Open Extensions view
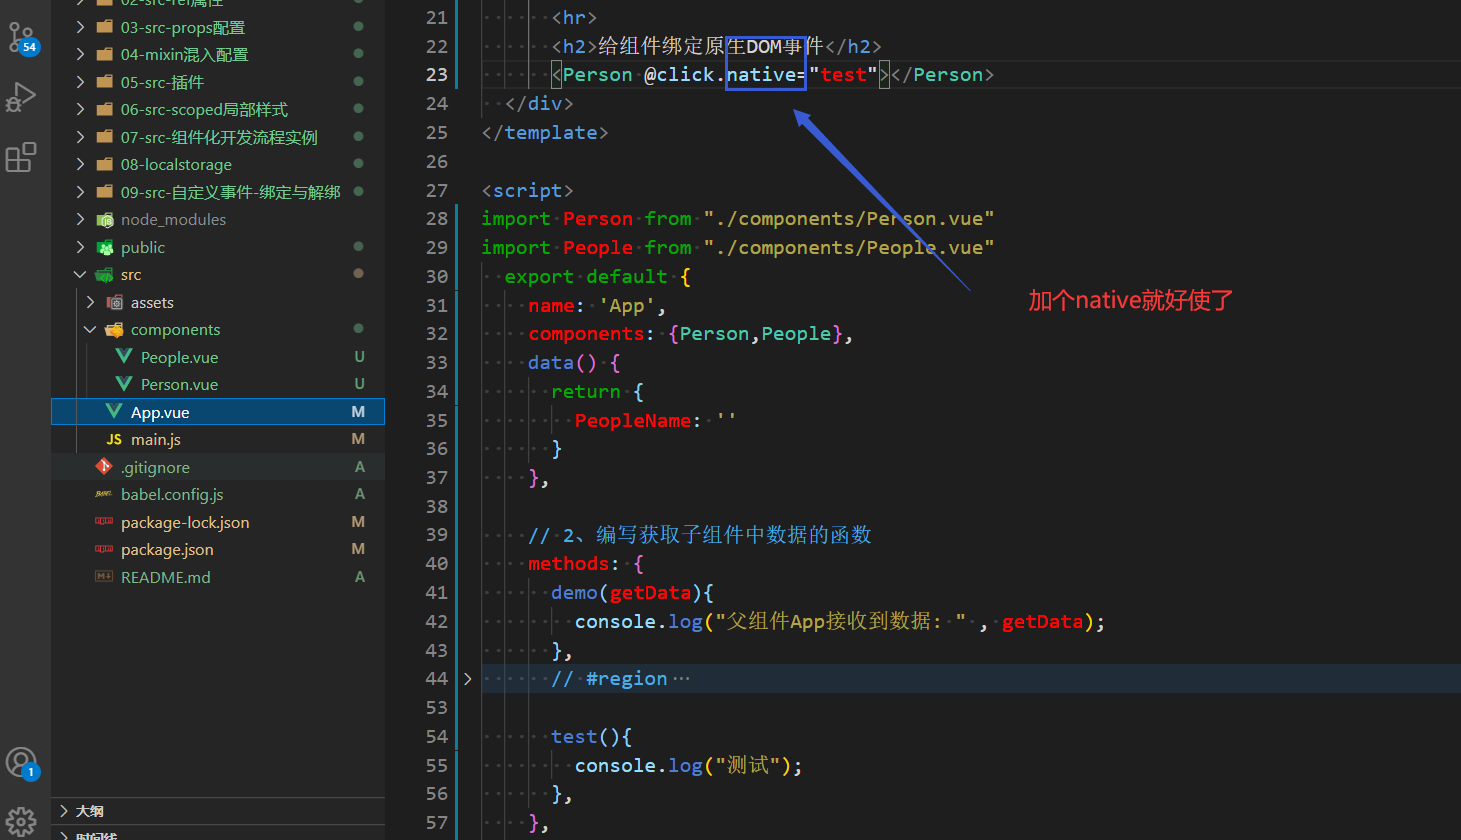 click(x=21, y=157)
